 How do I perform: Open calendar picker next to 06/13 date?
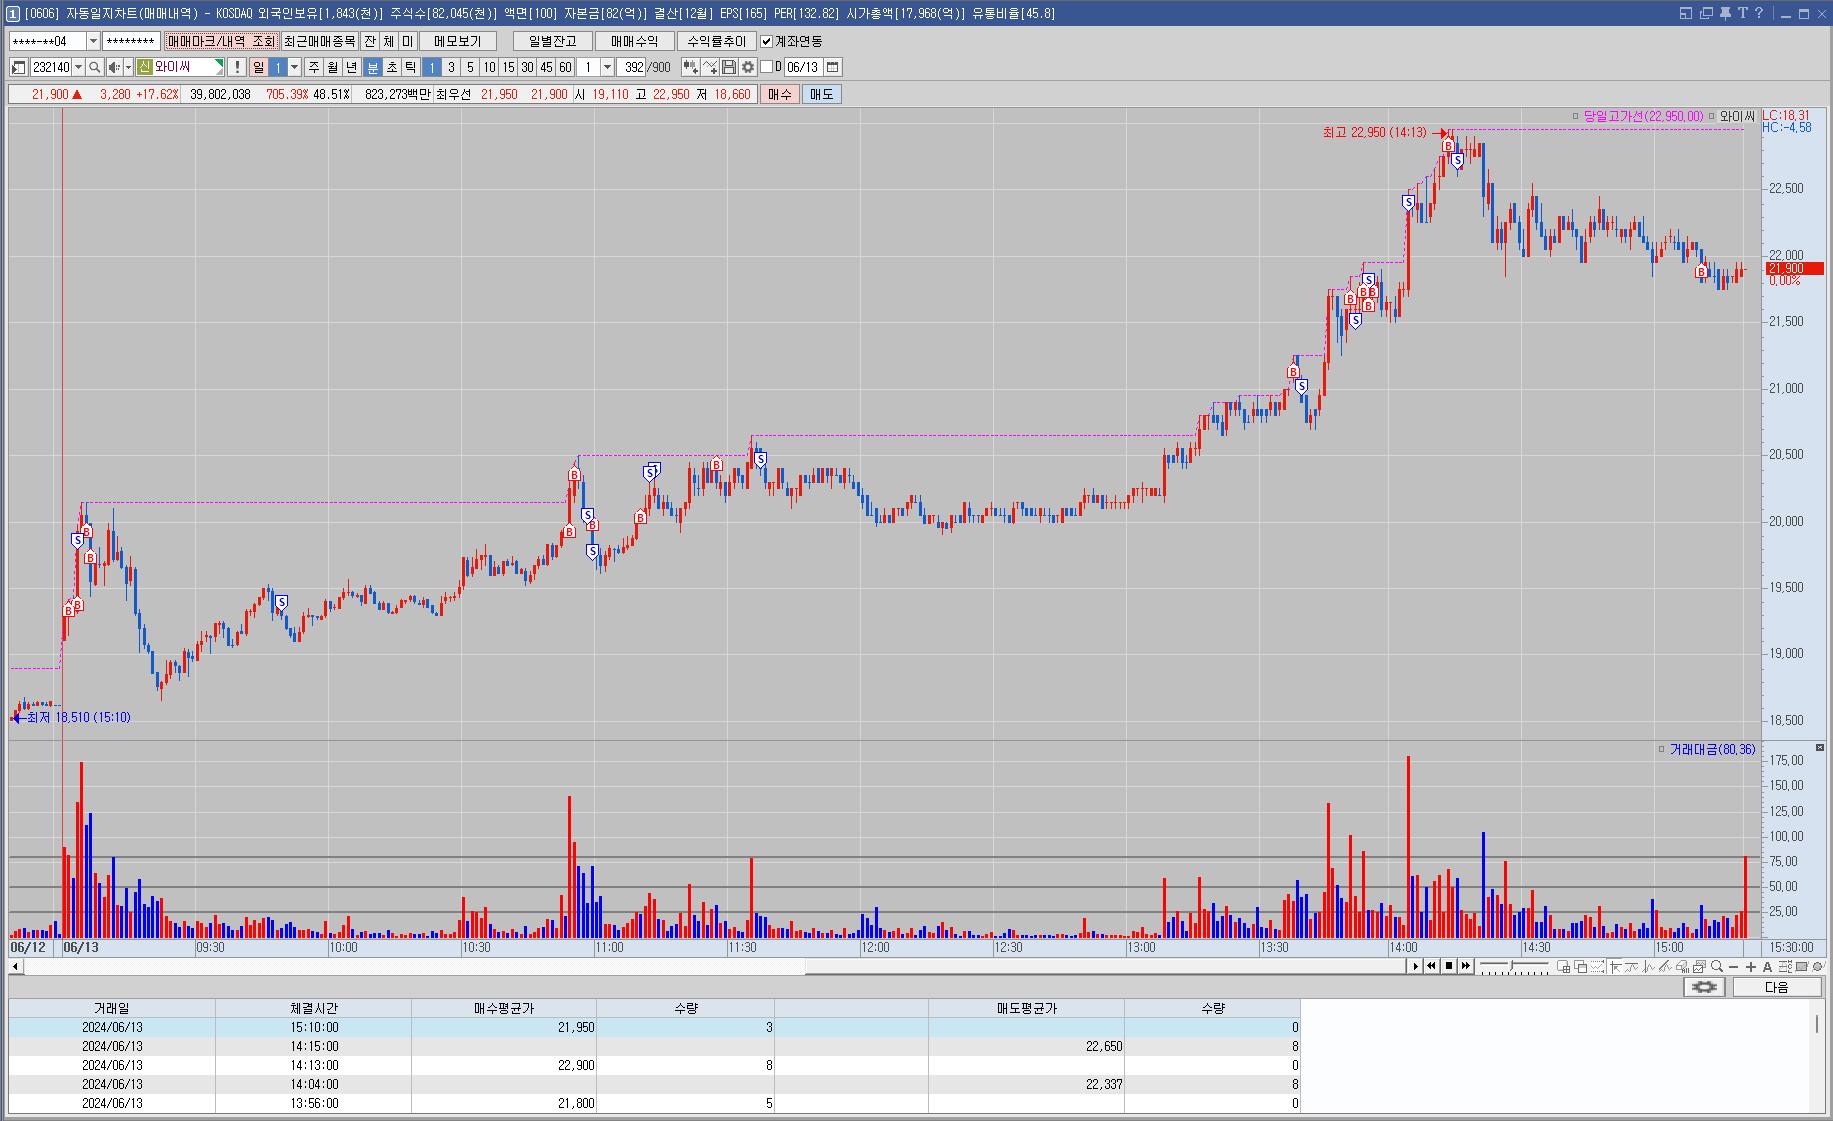point(833,67)
